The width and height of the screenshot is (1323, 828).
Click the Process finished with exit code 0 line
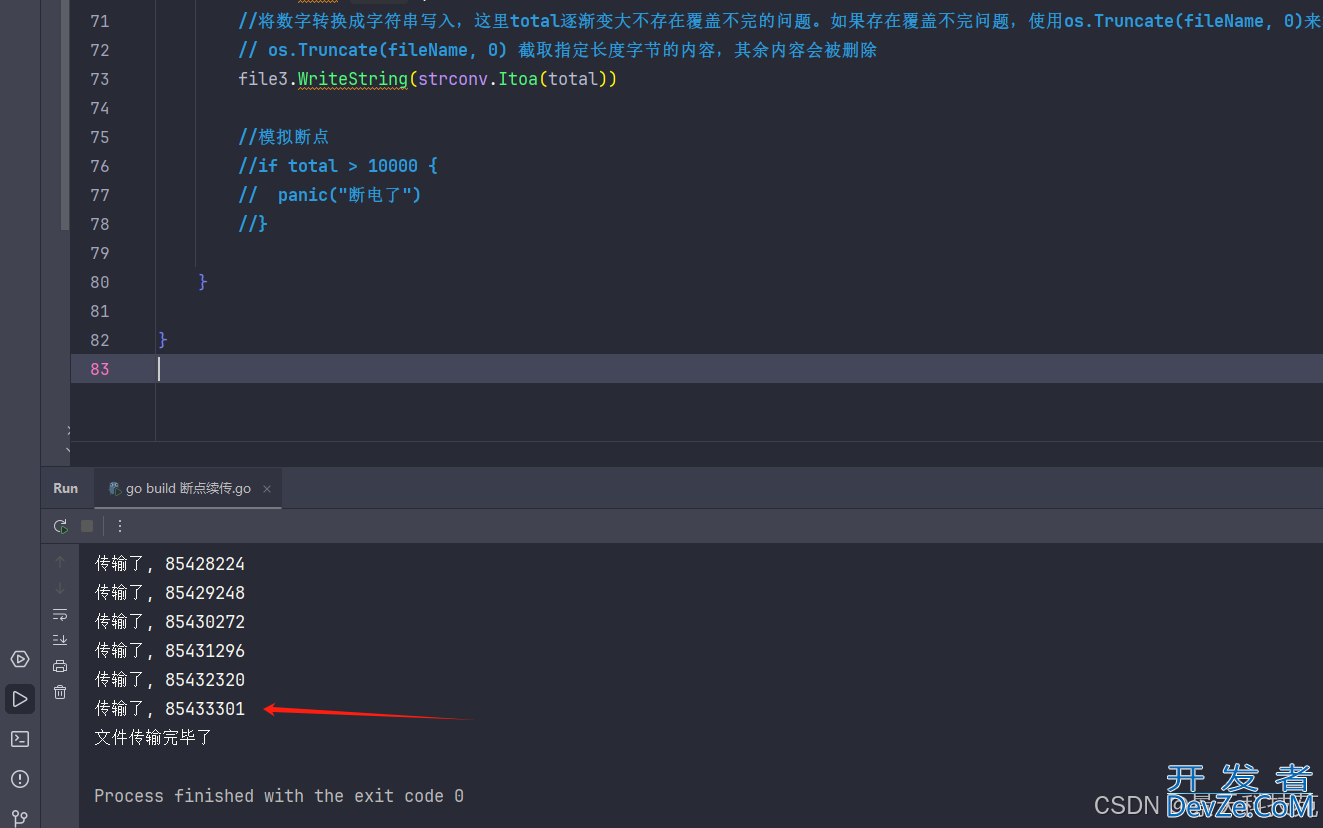pos(279,796)
